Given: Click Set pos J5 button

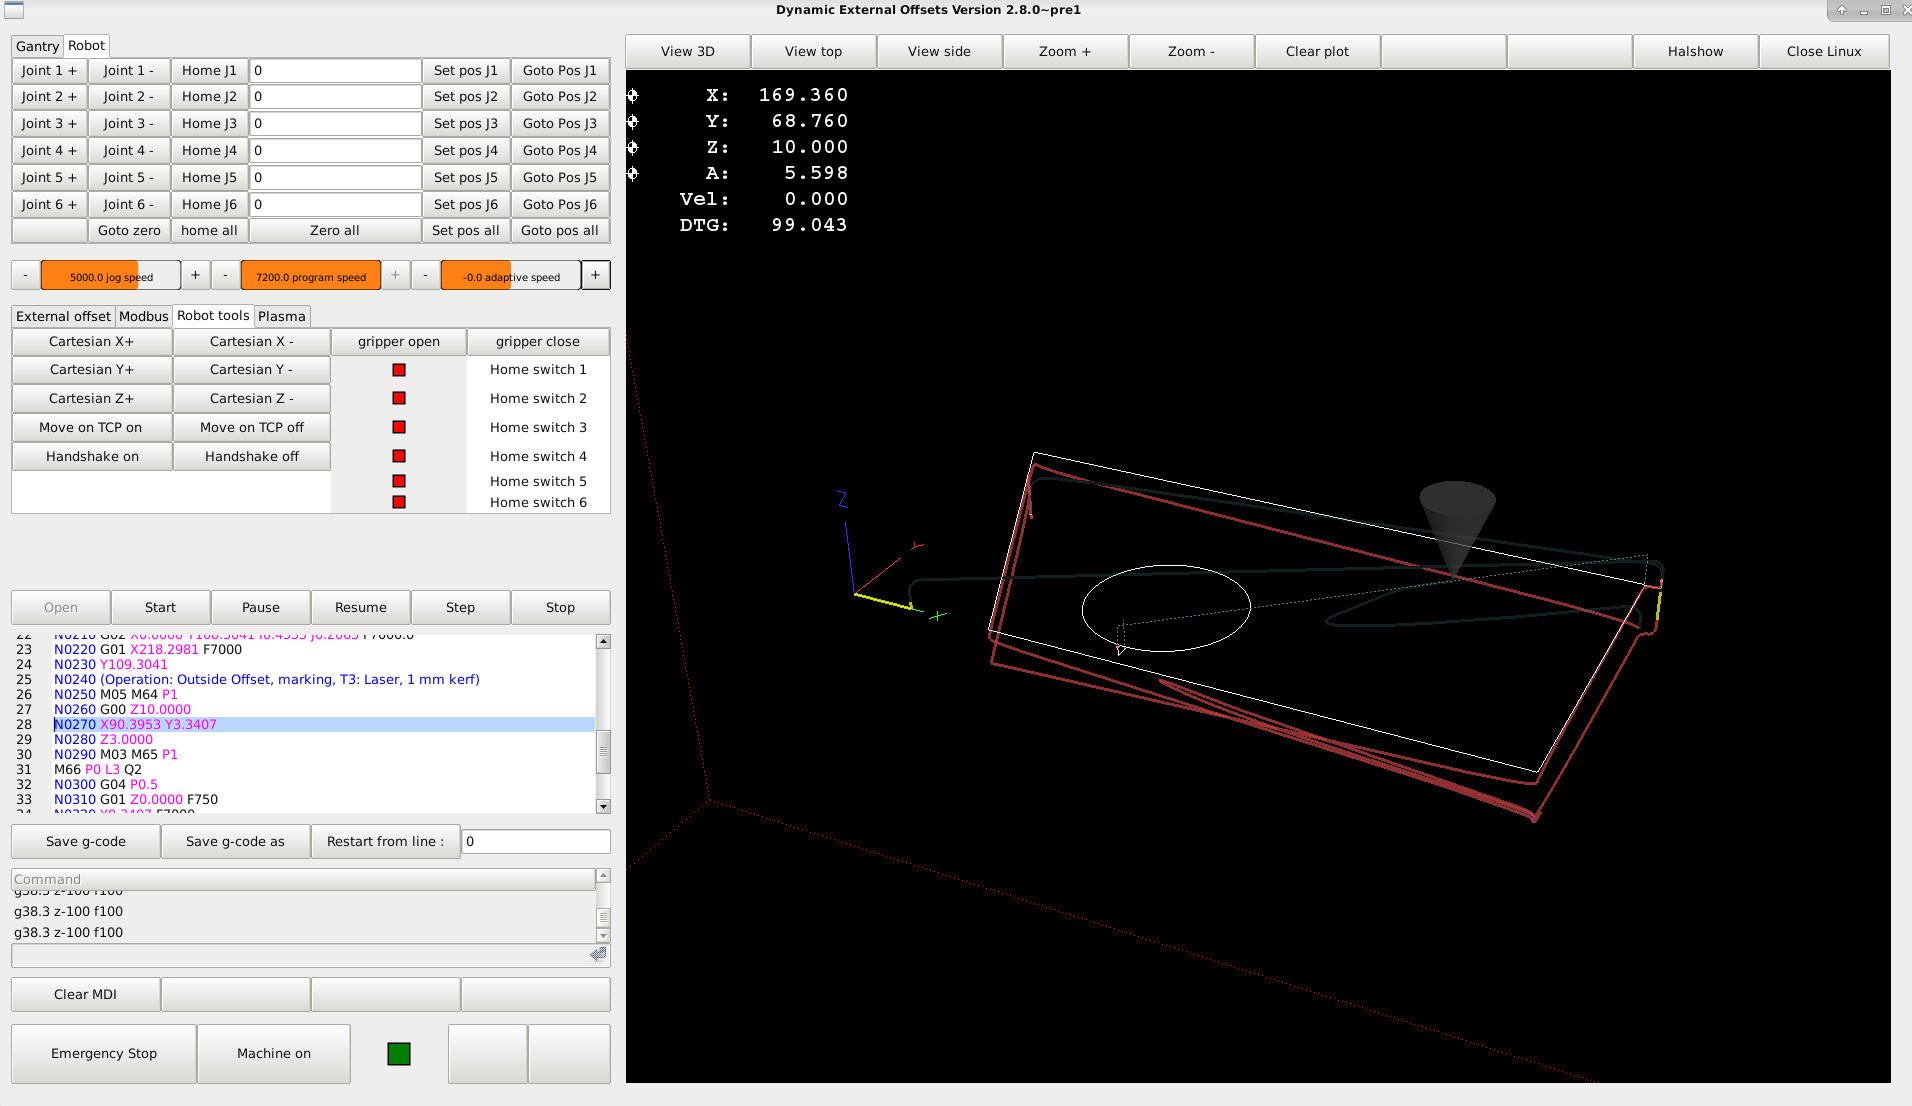Looking at the screenshot, I should [466, 177].
